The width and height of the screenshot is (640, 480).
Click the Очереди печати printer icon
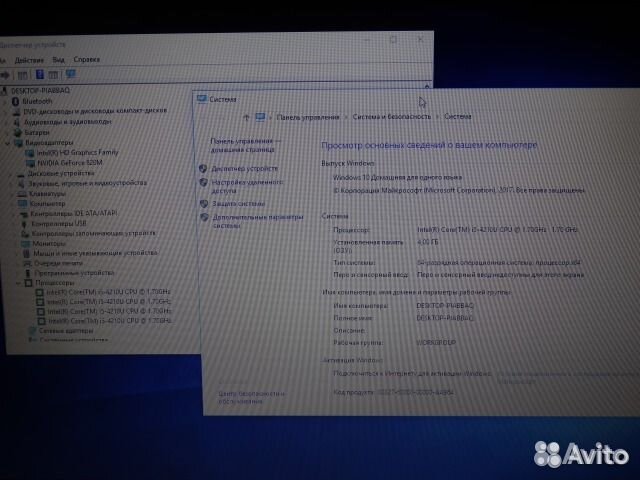pos(27,264)
